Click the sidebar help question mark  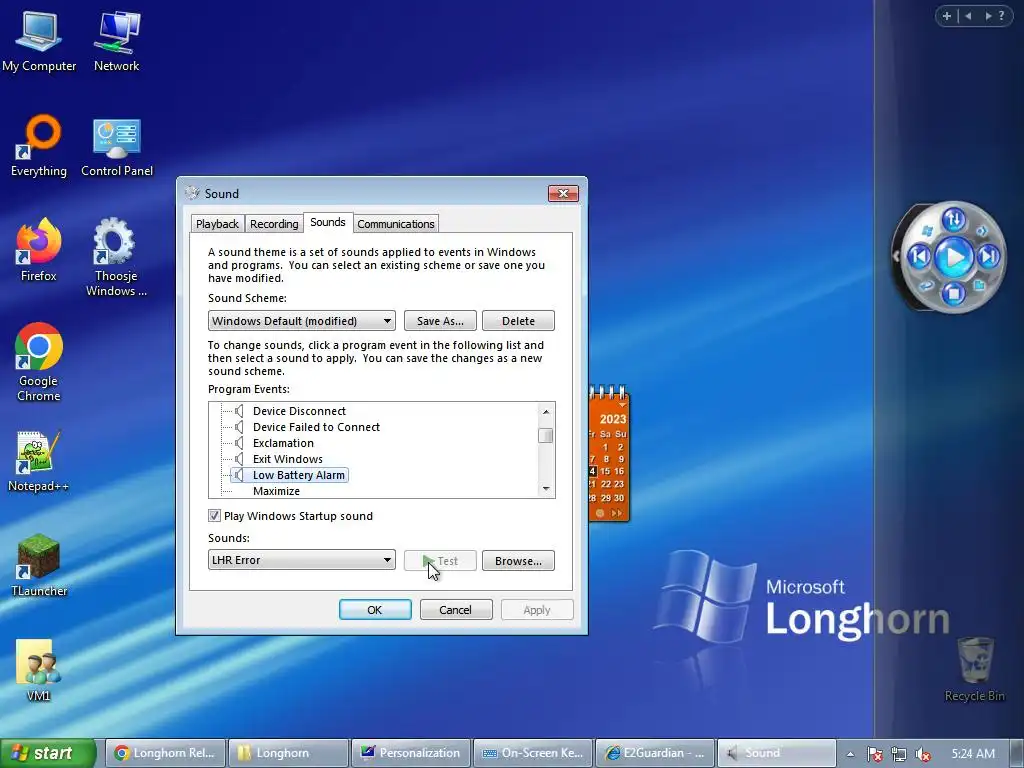pyautogui.click(x=1001, y=16)
